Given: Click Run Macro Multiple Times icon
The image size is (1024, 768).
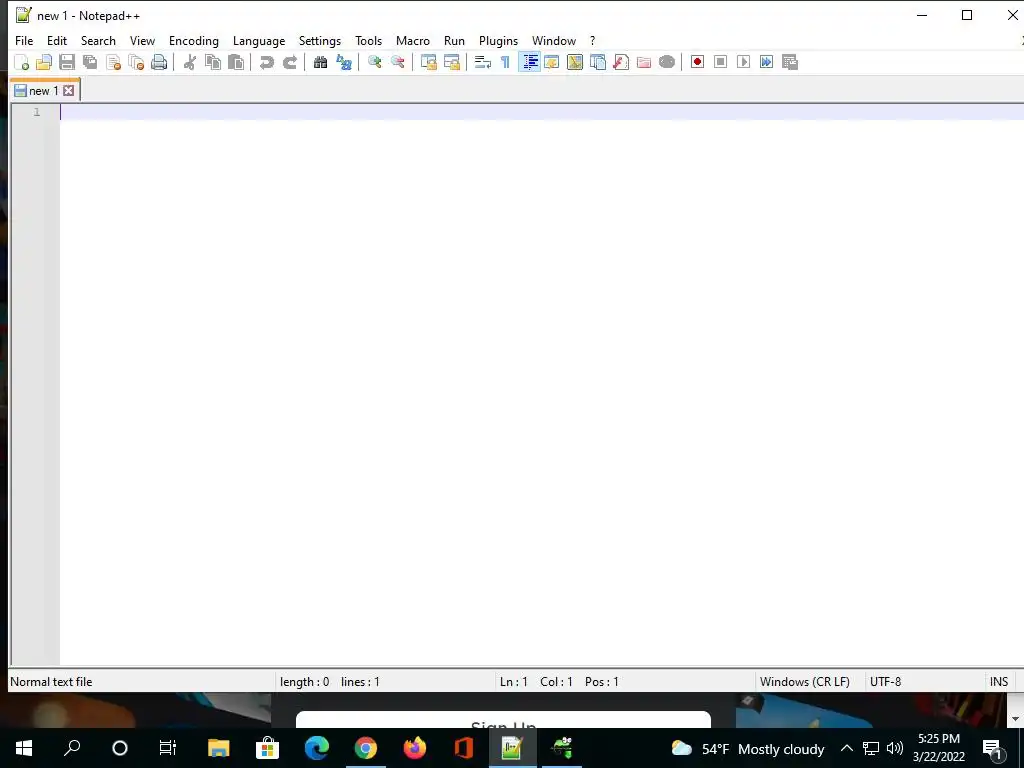Looking at the screenshot, I should 766,62.
